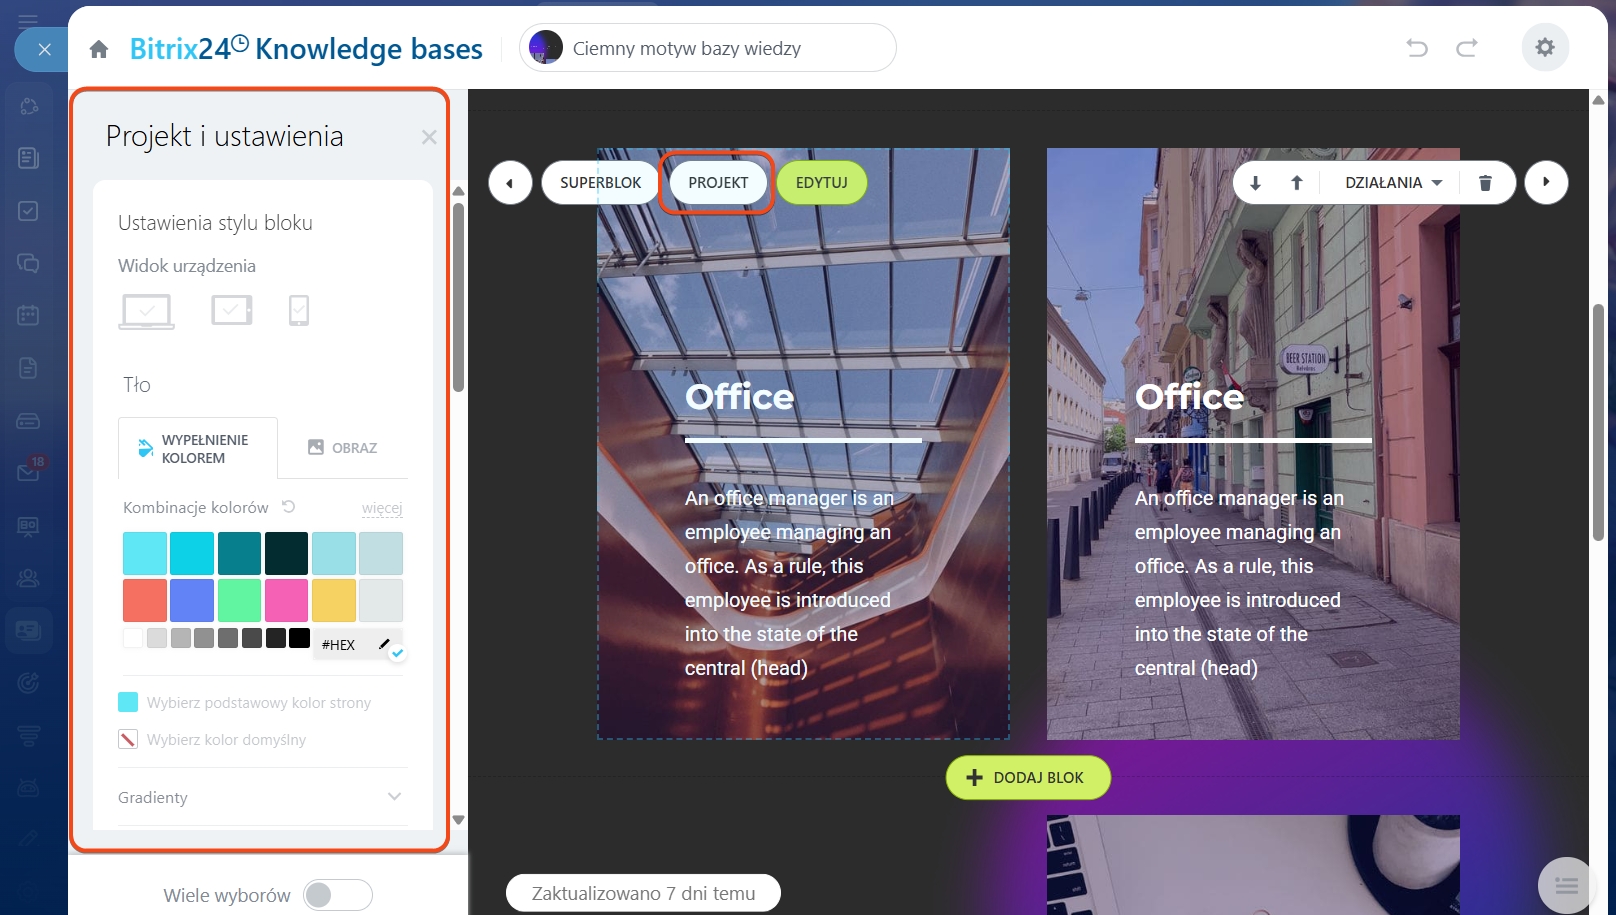Select the Office heading on the street card
1616x915 pixels.
tap(1189, 397)
